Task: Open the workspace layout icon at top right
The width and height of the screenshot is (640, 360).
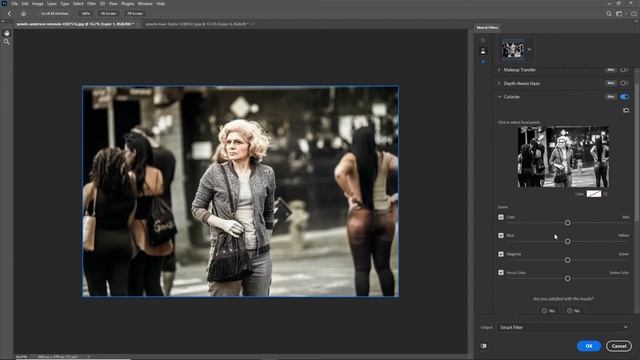Action: 620,13
